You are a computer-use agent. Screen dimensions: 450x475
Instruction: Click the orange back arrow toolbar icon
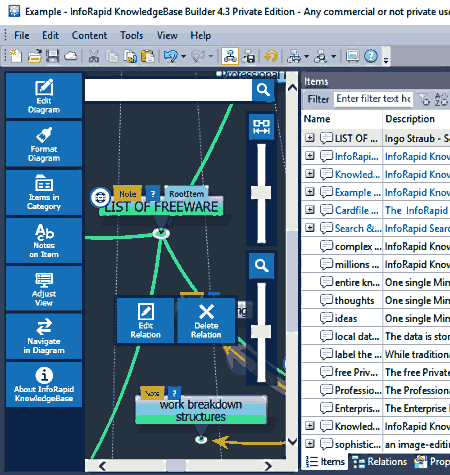(x=271, y=56)
